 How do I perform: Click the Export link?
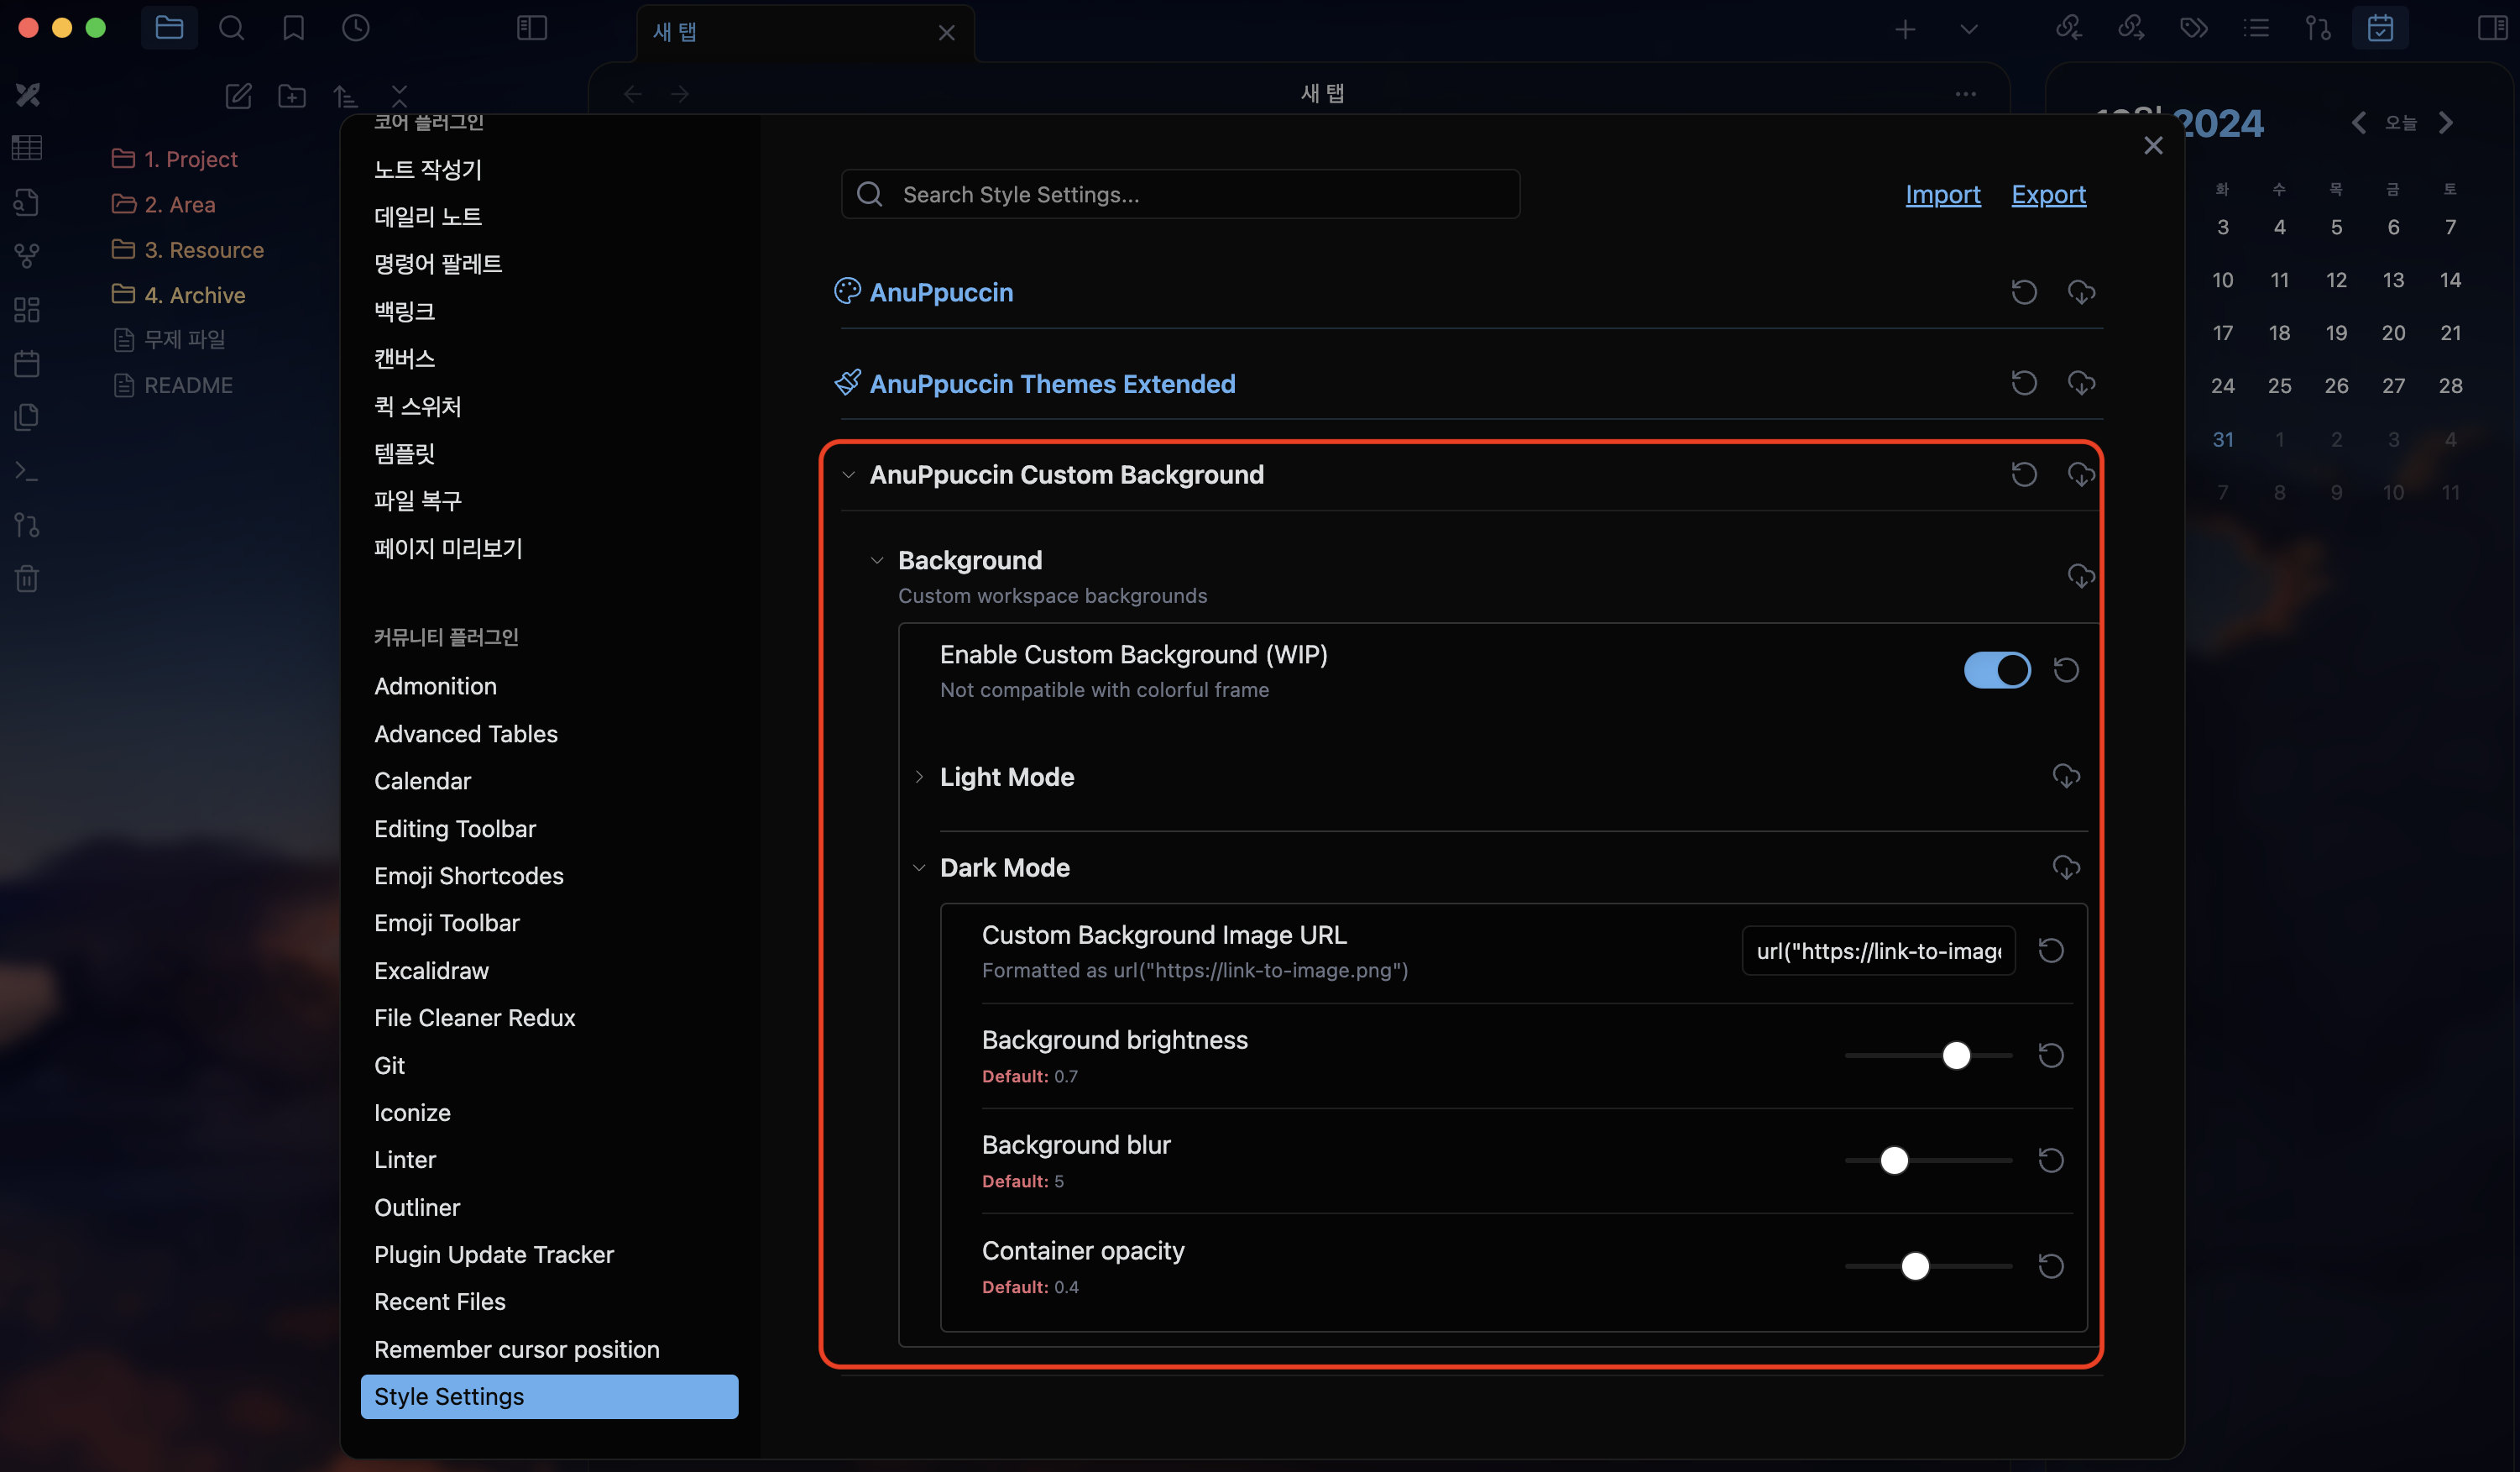2048,194
